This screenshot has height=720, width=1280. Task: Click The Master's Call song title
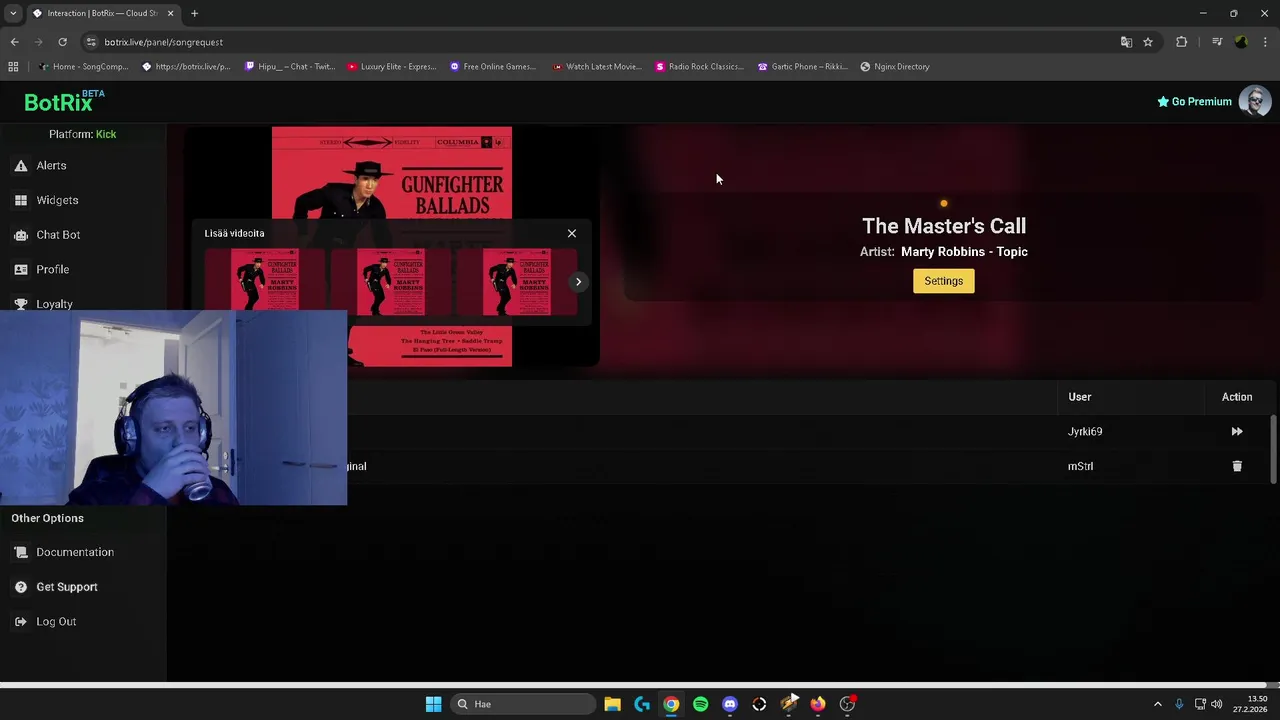point(944,226)
